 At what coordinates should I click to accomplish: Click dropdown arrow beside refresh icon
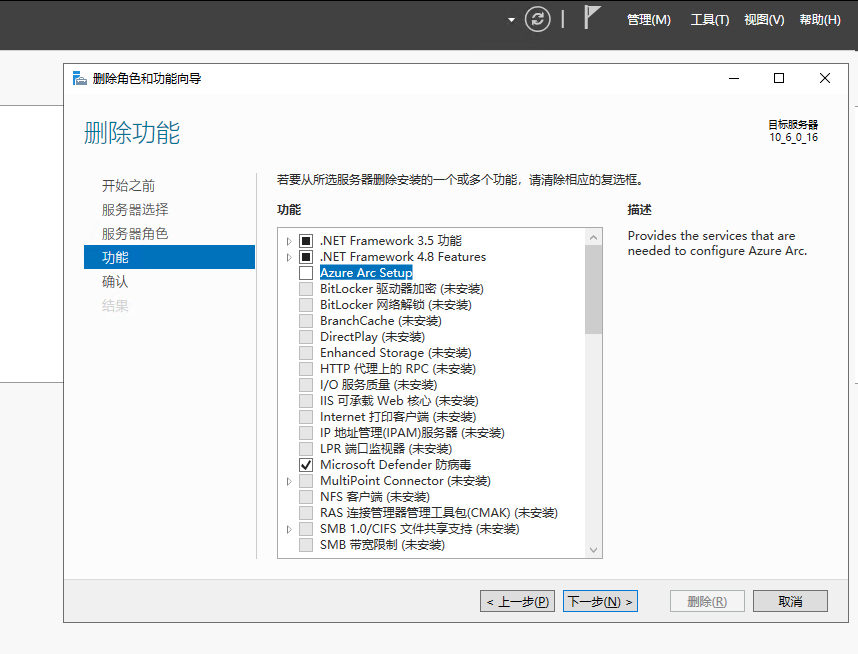512,20
